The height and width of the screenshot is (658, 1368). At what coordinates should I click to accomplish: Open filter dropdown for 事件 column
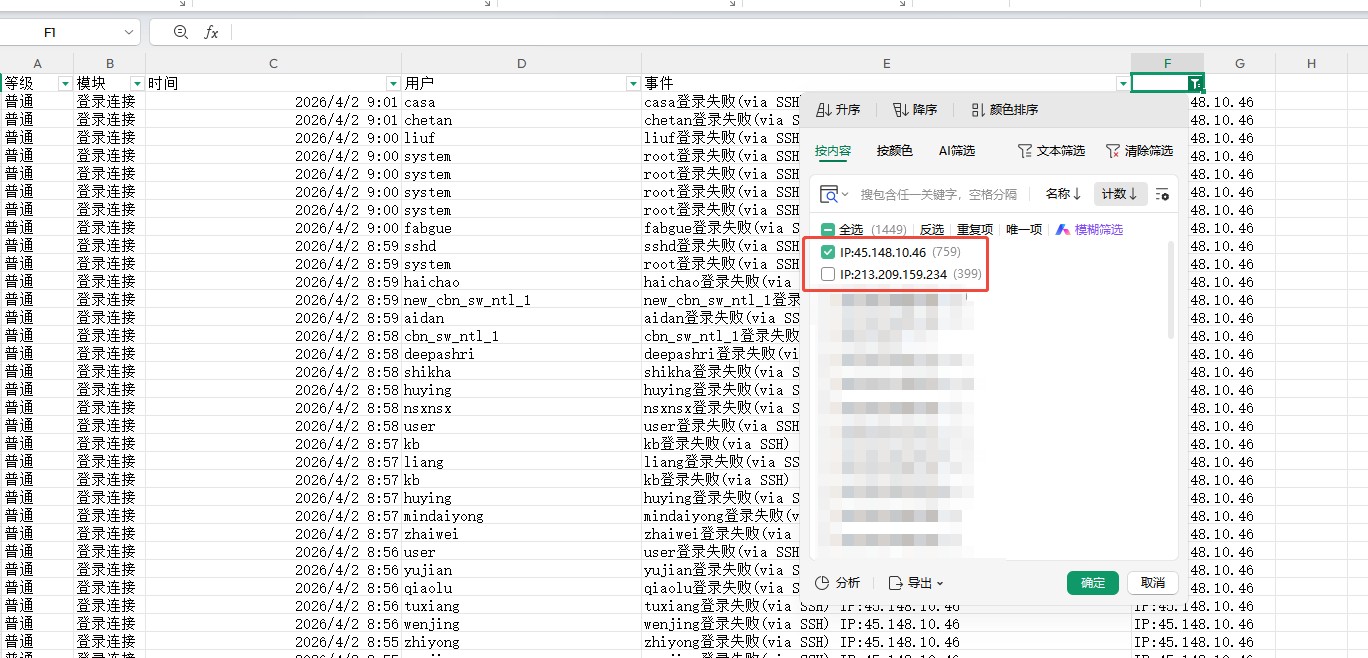1123,83
